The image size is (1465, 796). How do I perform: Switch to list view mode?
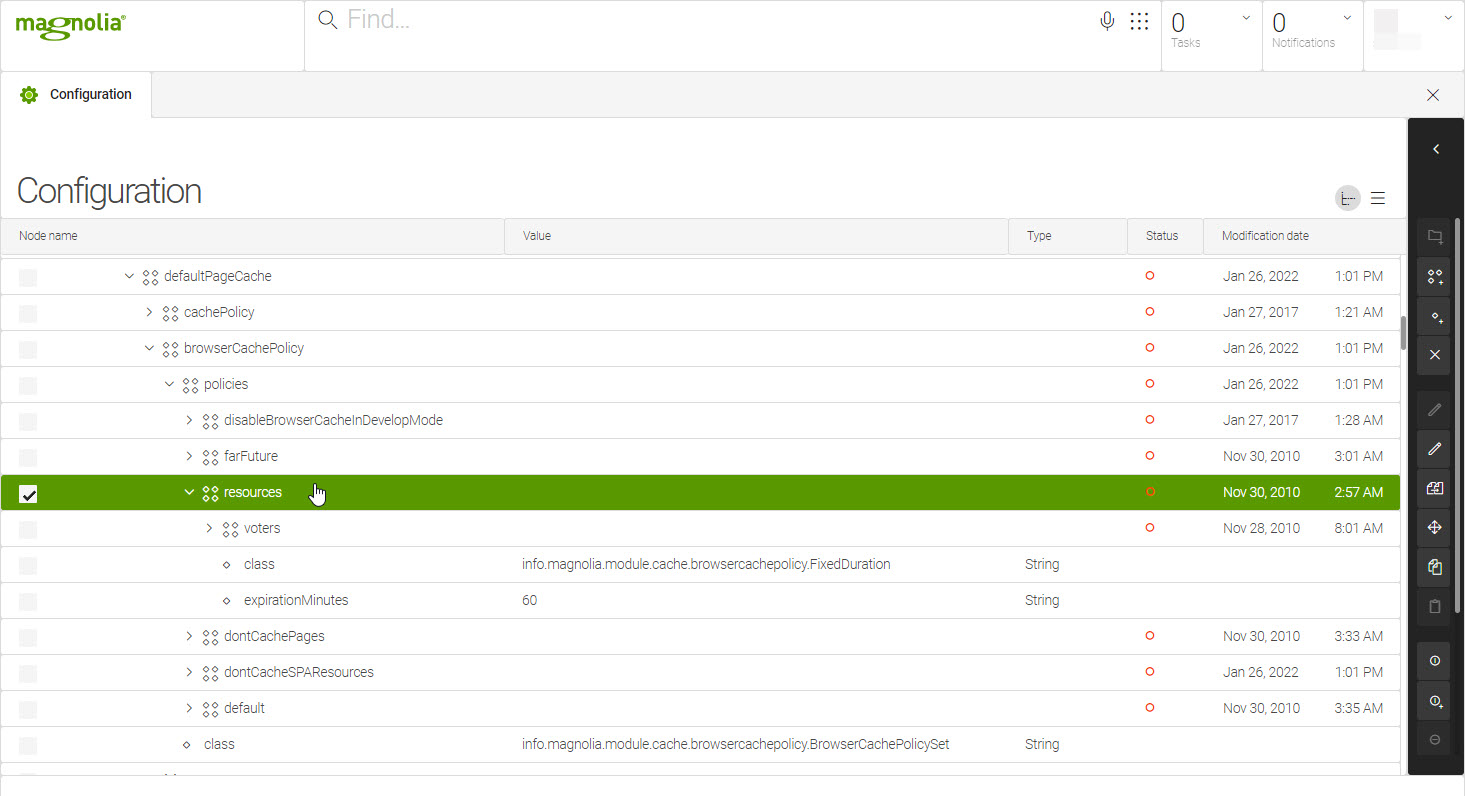(x=1378, y=198)
